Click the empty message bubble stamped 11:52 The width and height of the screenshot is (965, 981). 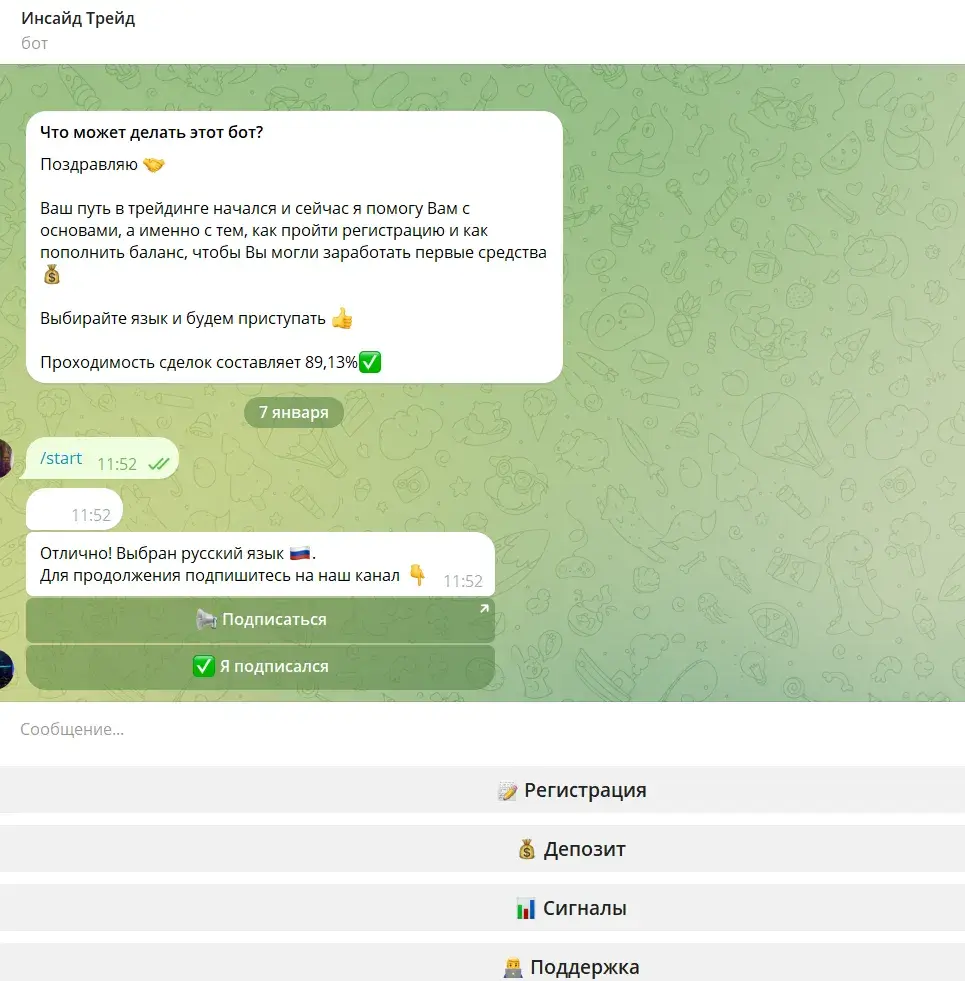[74, 509]
